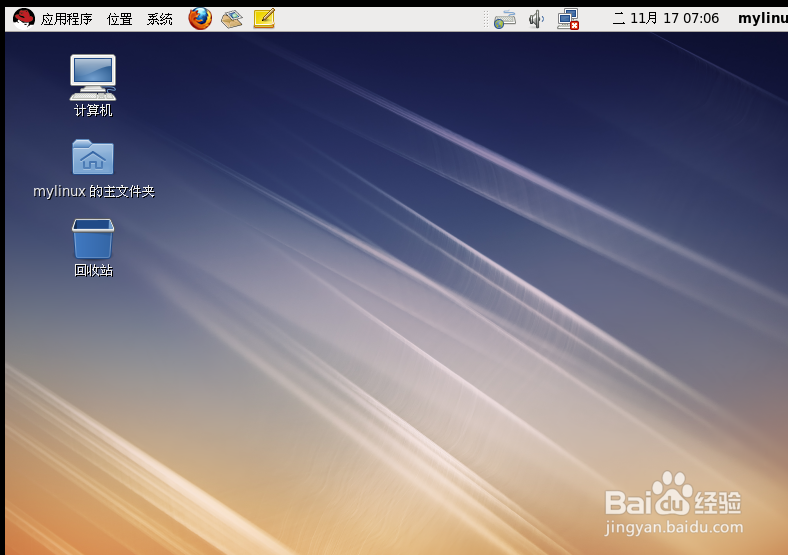Open the 系统 (System) menu
The image size is (788, 555).
160,19
